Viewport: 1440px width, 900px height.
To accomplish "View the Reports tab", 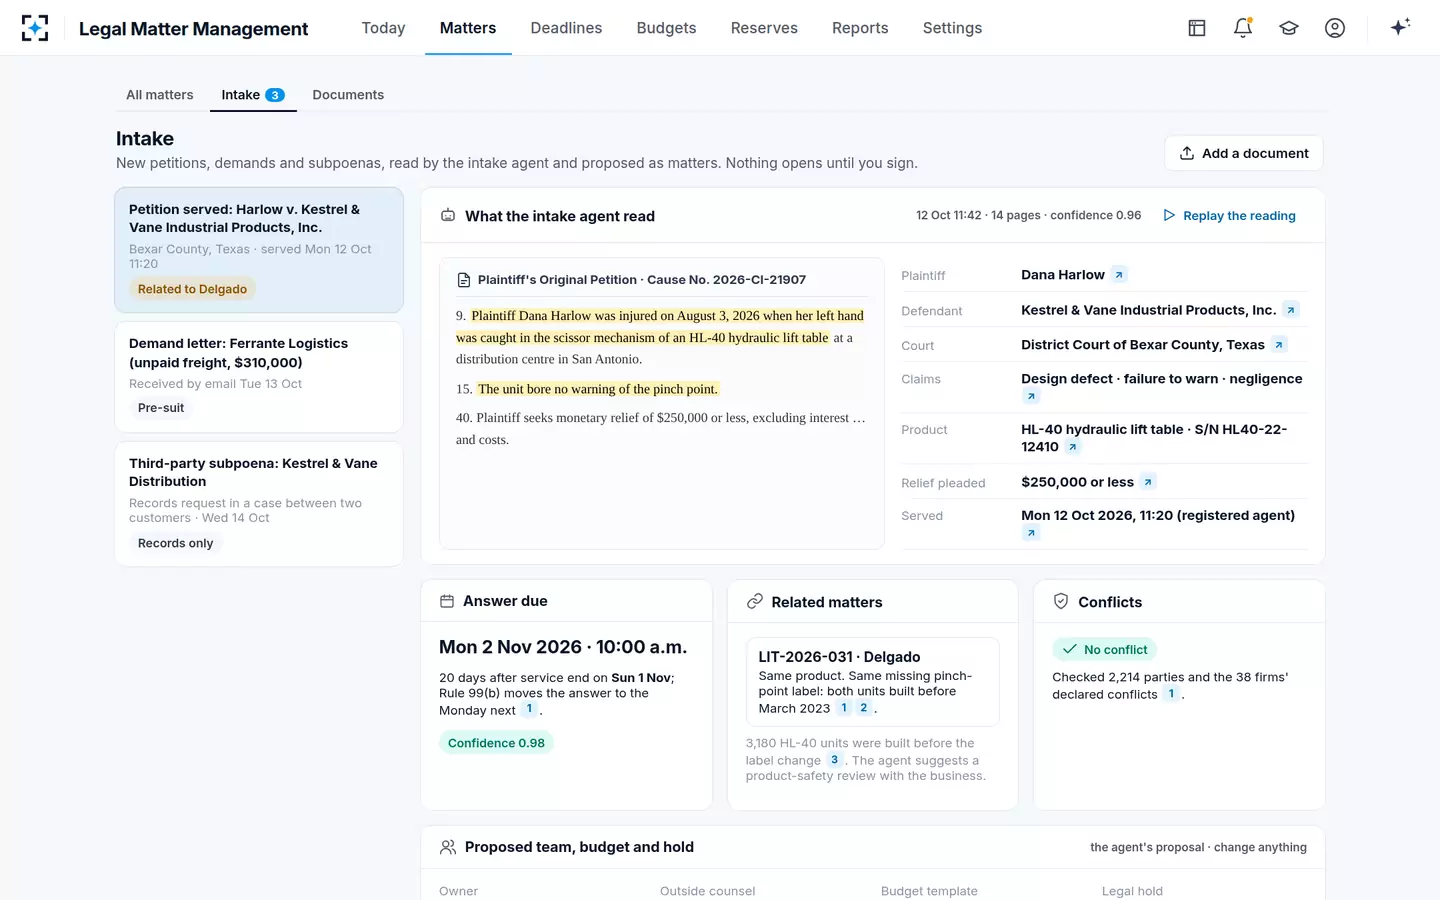I will point(860,28).
